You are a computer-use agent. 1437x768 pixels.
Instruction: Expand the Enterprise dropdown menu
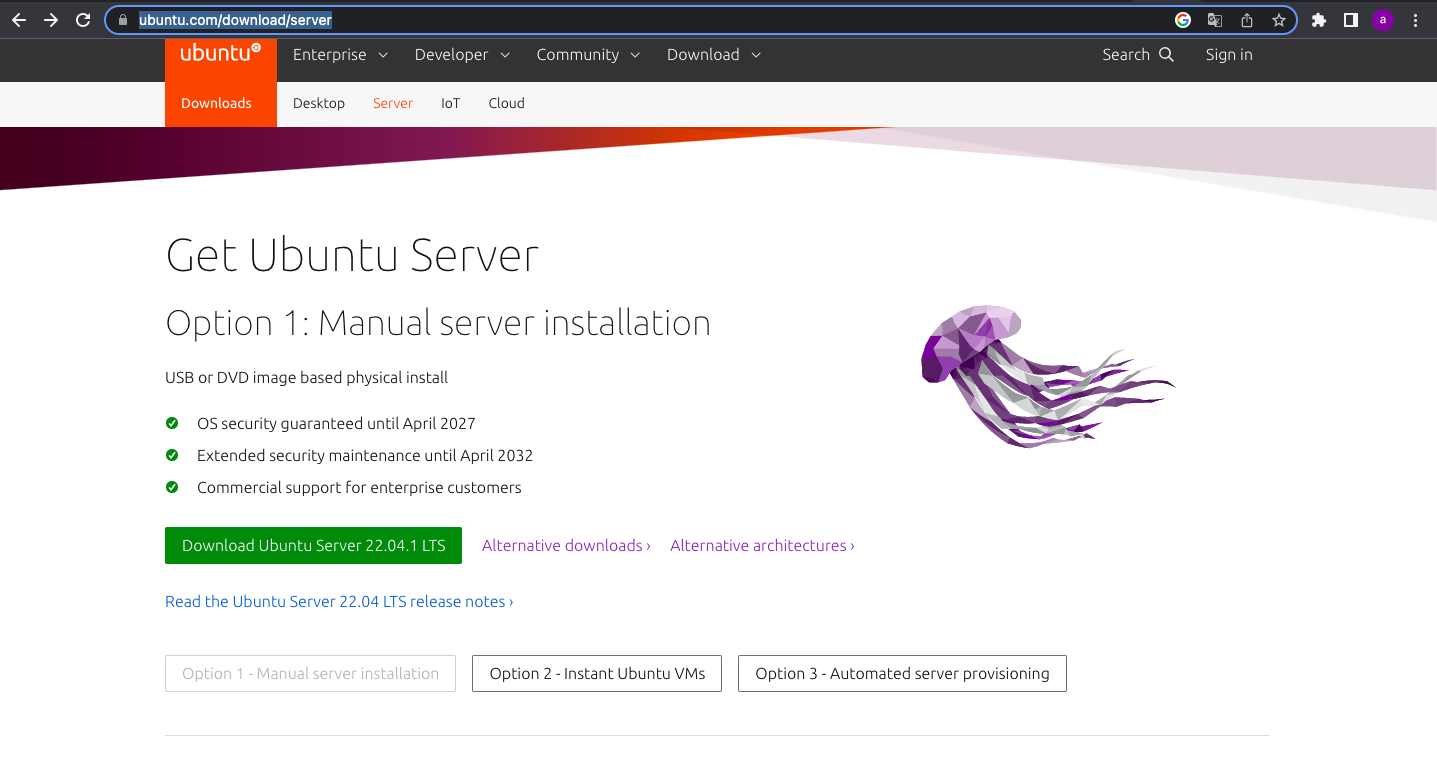pos(340,55)
